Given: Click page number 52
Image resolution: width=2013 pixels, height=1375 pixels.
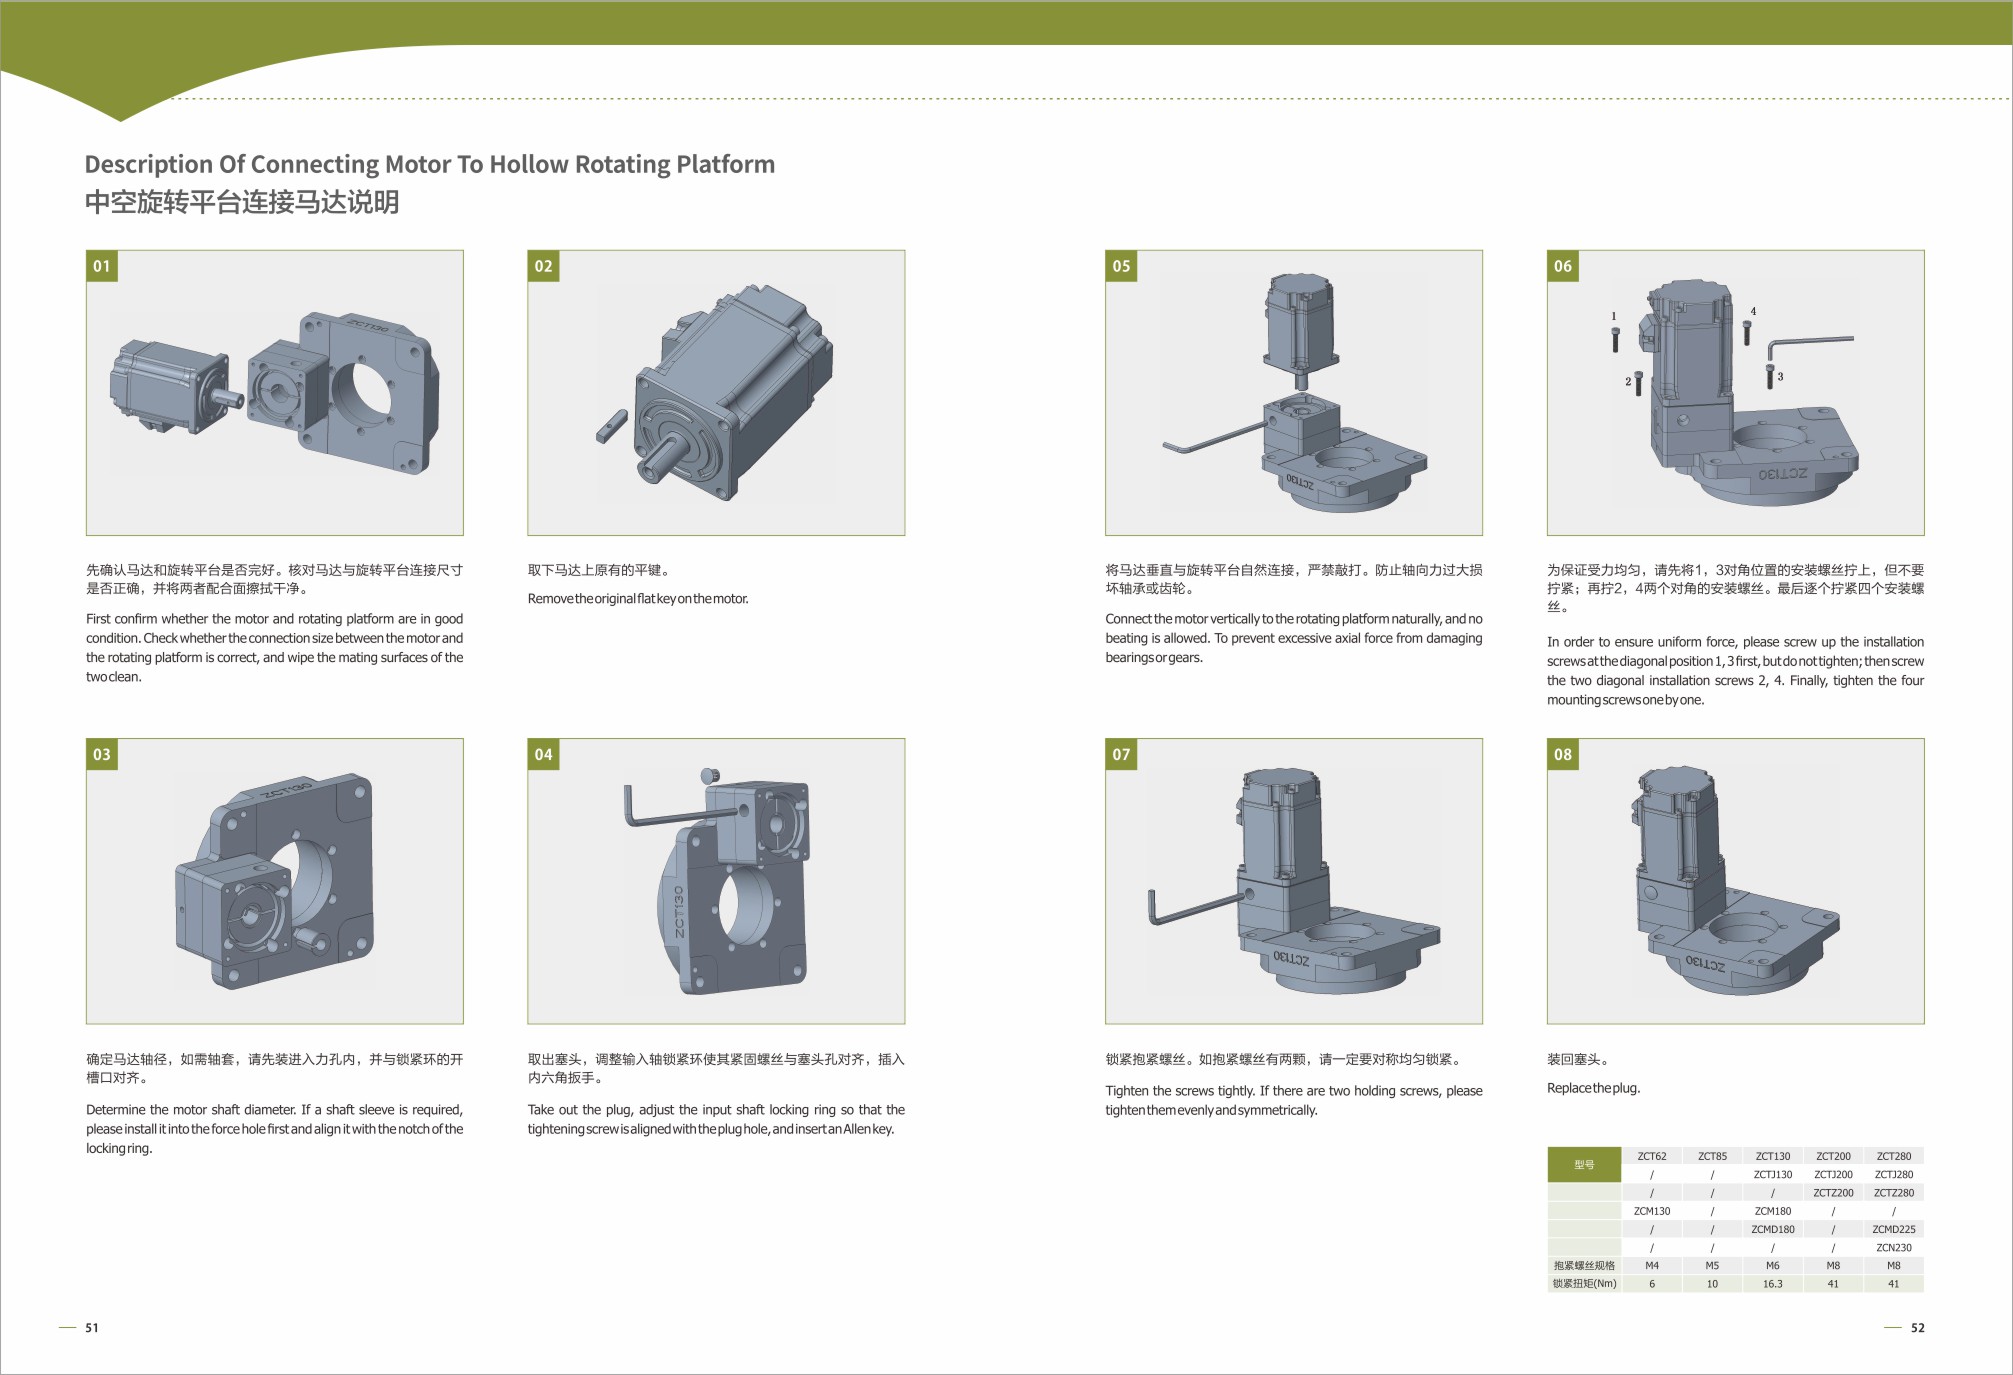Looking at the screenshot, I should click(1917, 1328).
